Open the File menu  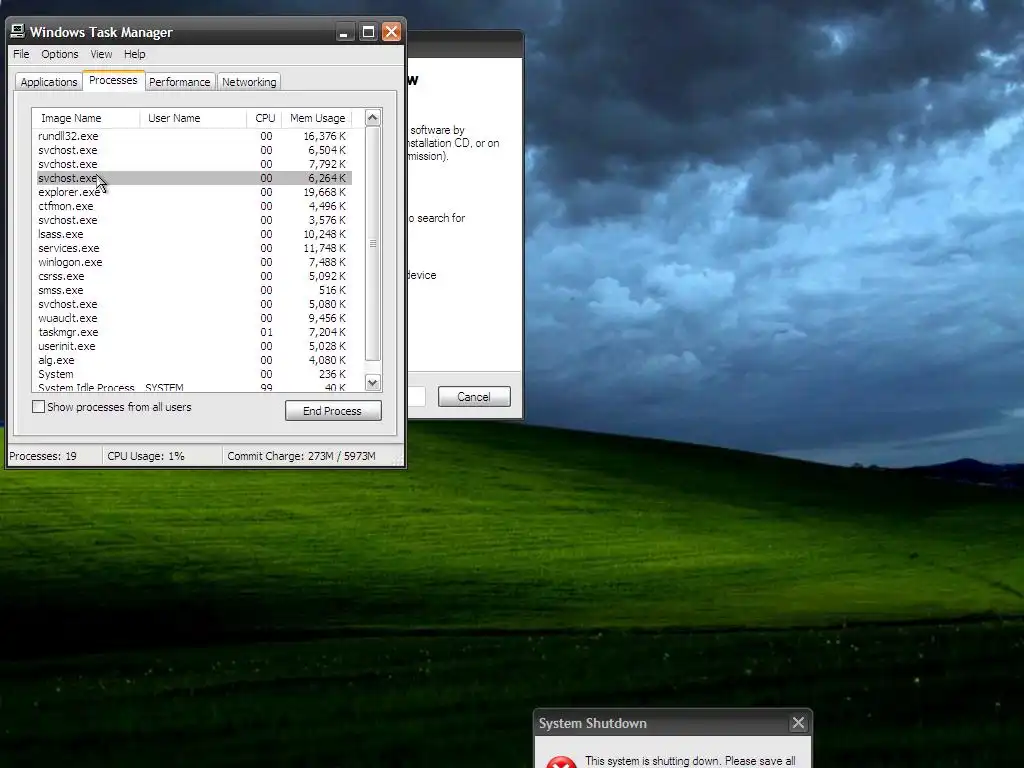(x=21, y=54)
